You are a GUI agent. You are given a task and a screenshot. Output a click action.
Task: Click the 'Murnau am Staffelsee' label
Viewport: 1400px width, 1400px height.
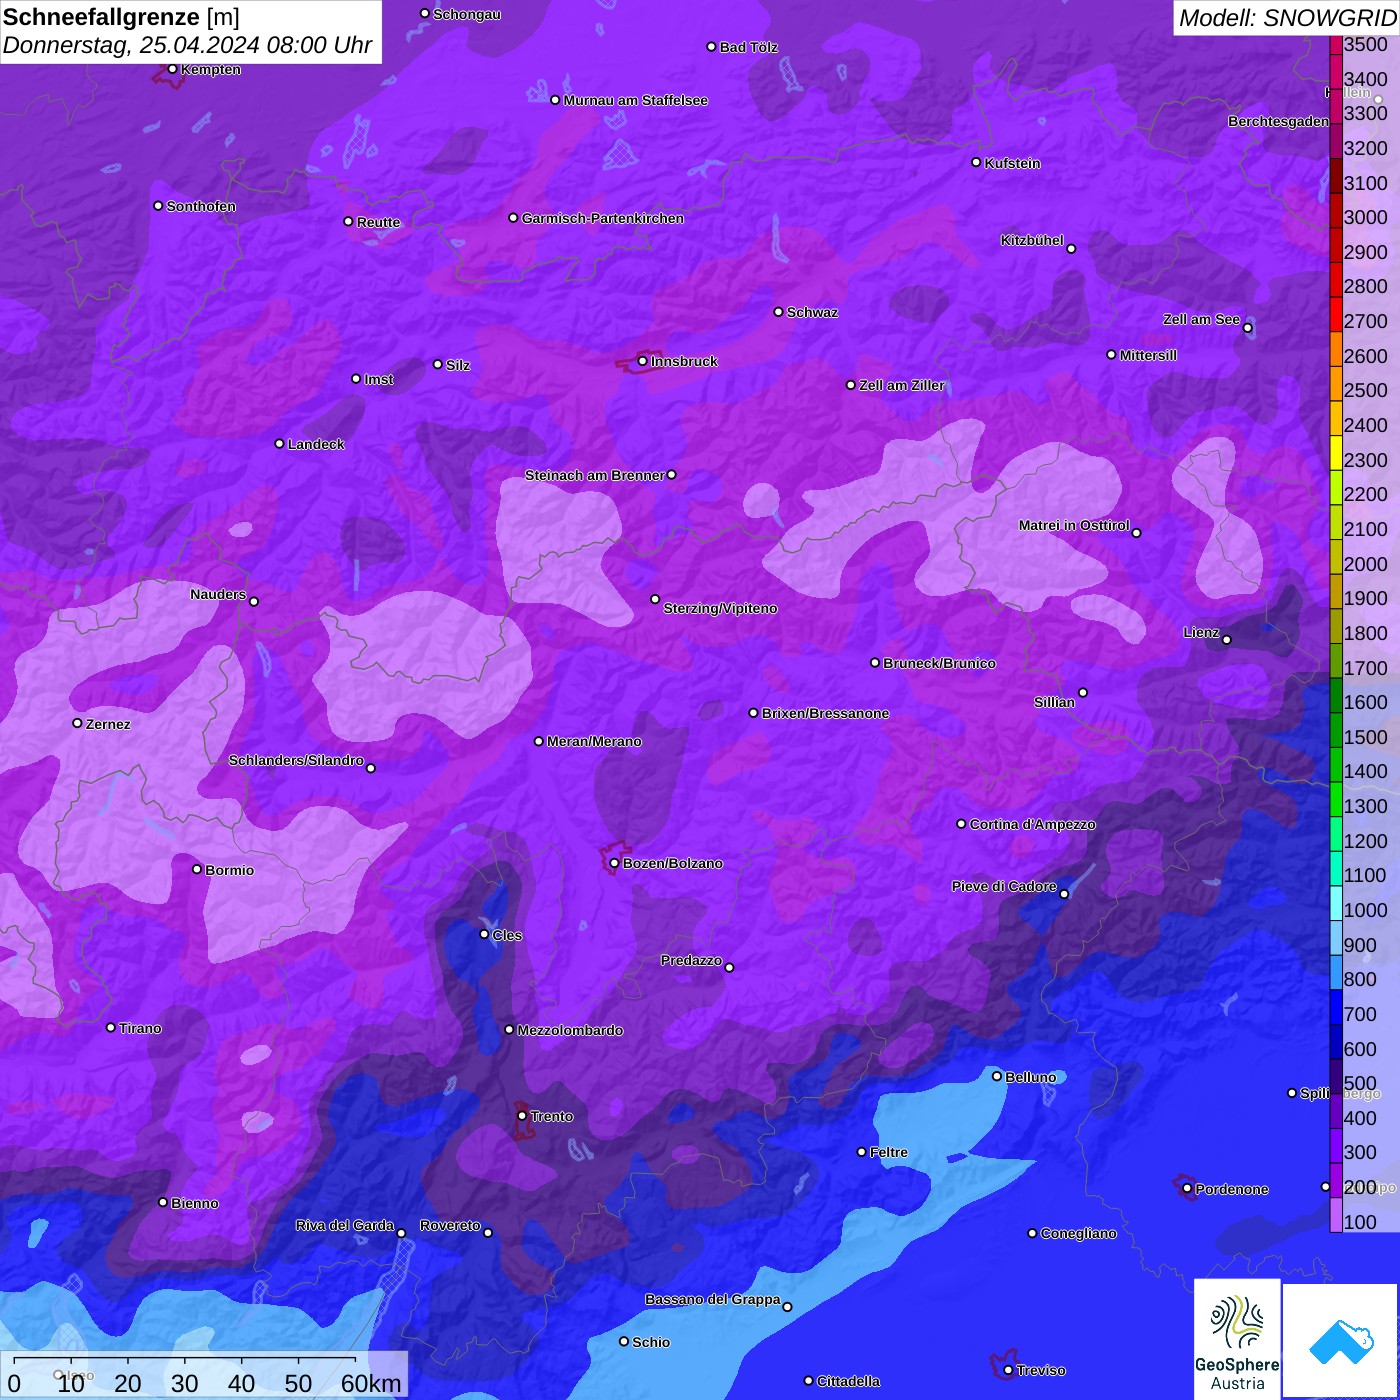click(636, 100)
